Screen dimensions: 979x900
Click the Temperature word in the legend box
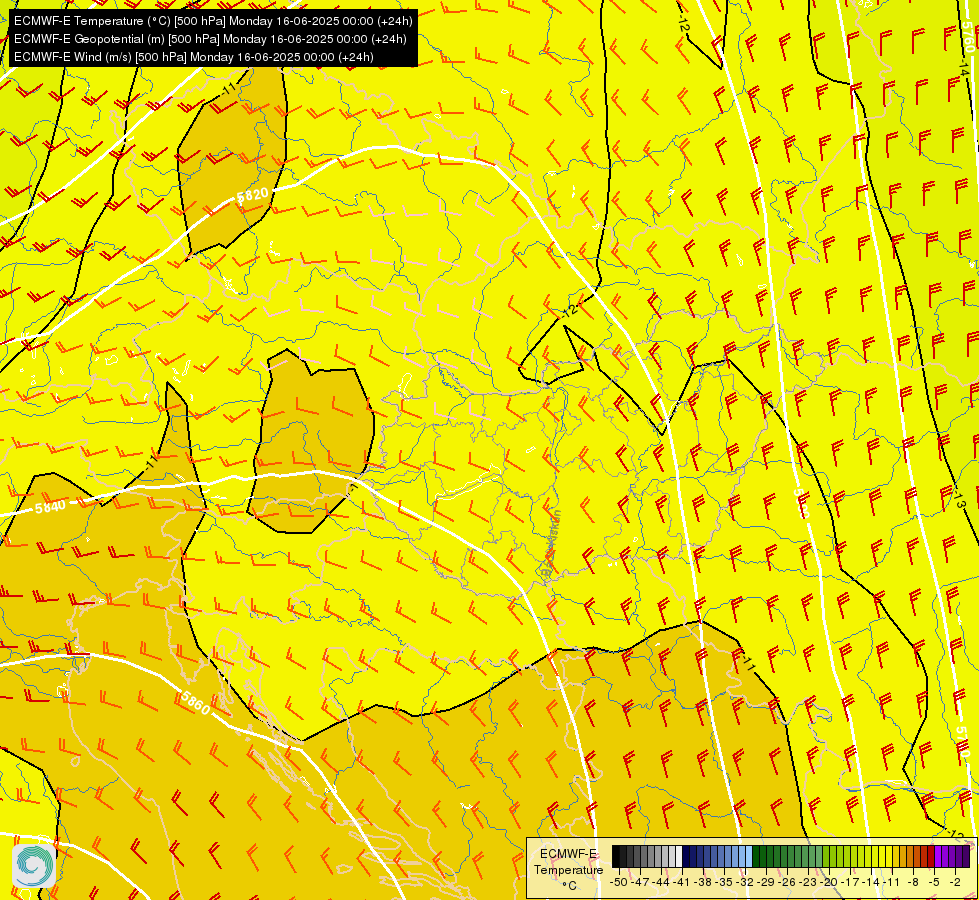[569, 869]
